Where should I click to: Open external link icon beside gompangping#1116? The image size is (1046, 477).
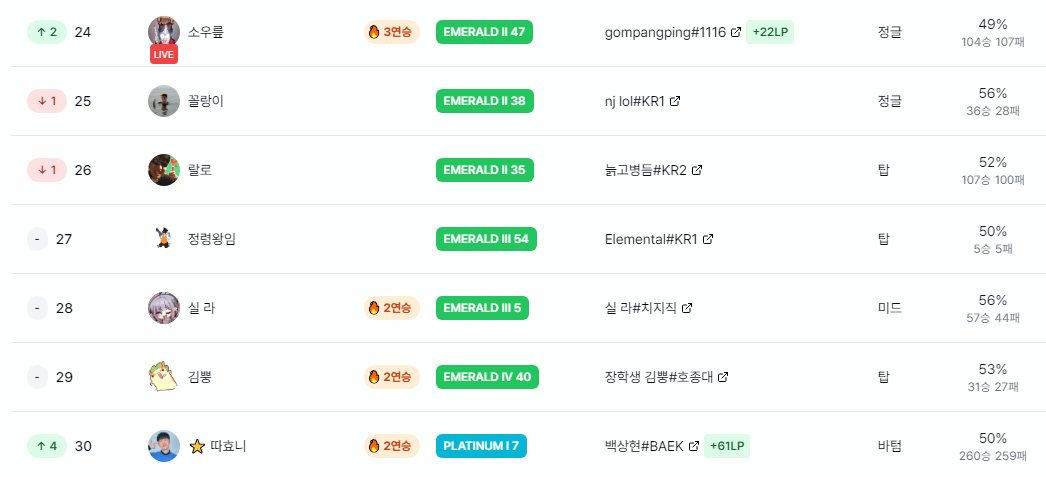(x=736, y=32)
